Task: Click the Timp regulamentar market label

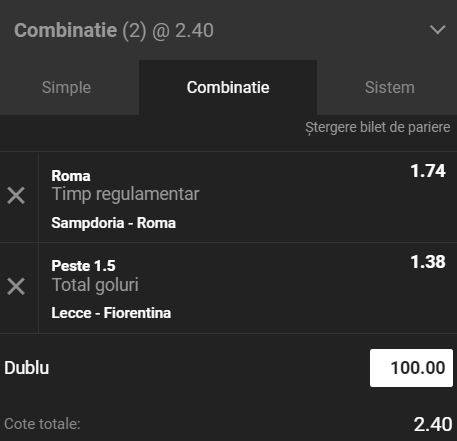Action: click(x=125, y=194)
